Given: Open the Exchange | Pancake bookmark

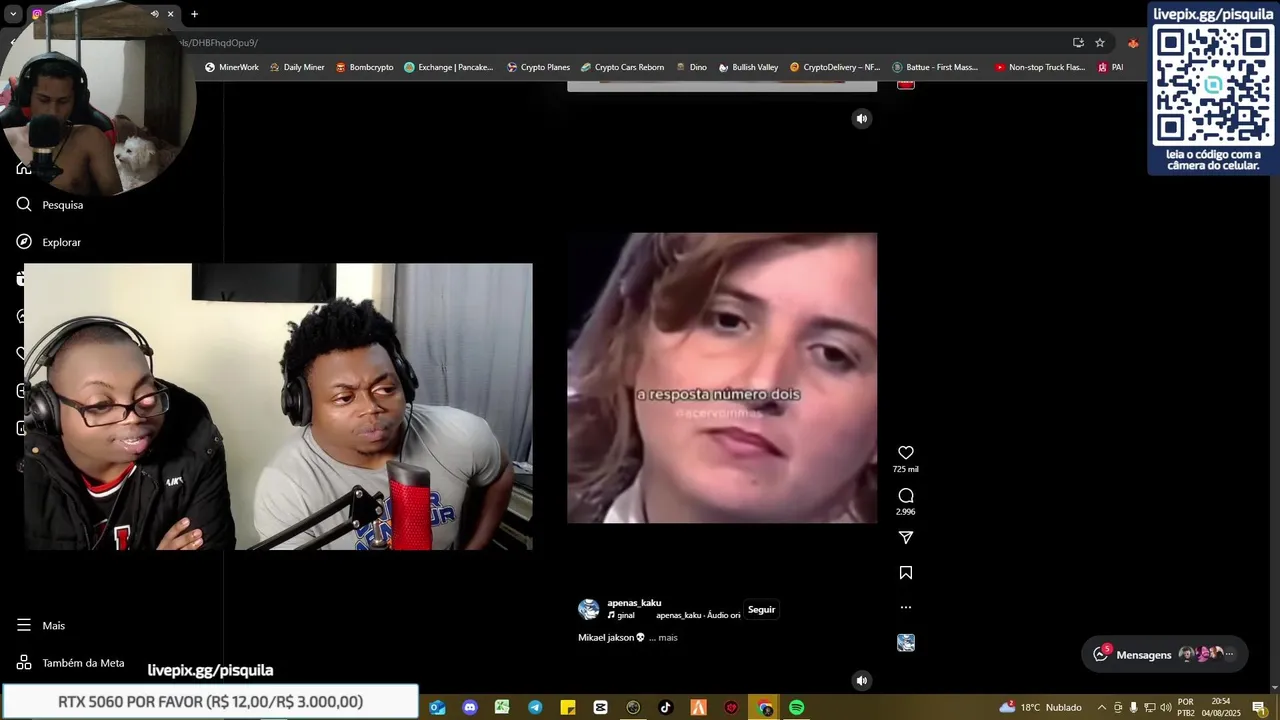Looking at the screenshot, I should [449, 67].
